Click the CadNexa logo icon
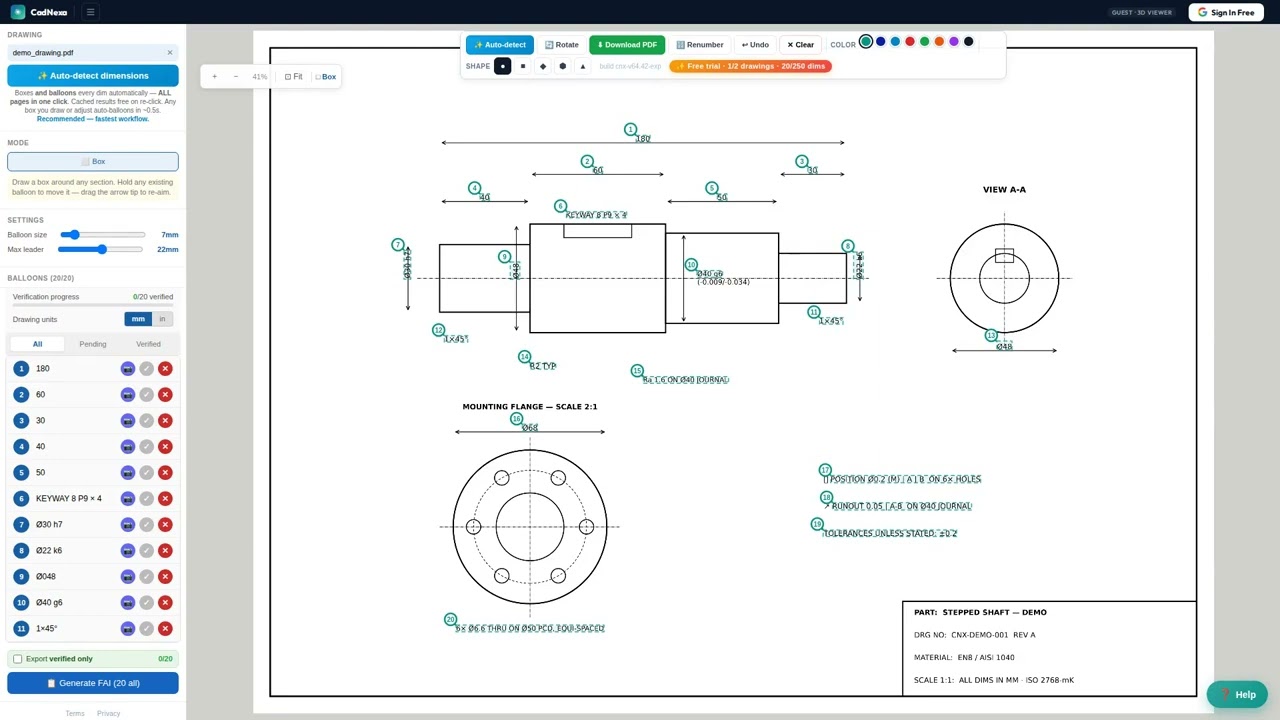This screenshot has height=720, width=1280. (18, 12)
